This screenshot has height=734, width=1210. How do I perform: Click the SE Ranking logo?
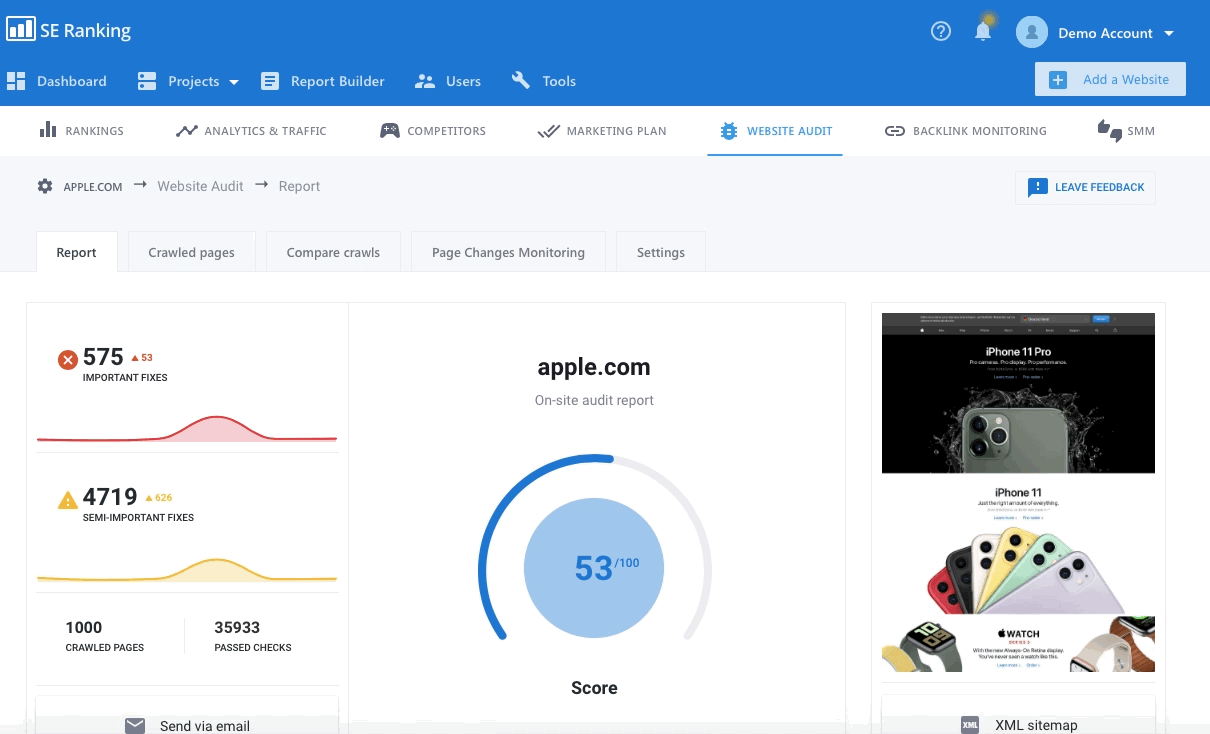[x=69, y=30]
